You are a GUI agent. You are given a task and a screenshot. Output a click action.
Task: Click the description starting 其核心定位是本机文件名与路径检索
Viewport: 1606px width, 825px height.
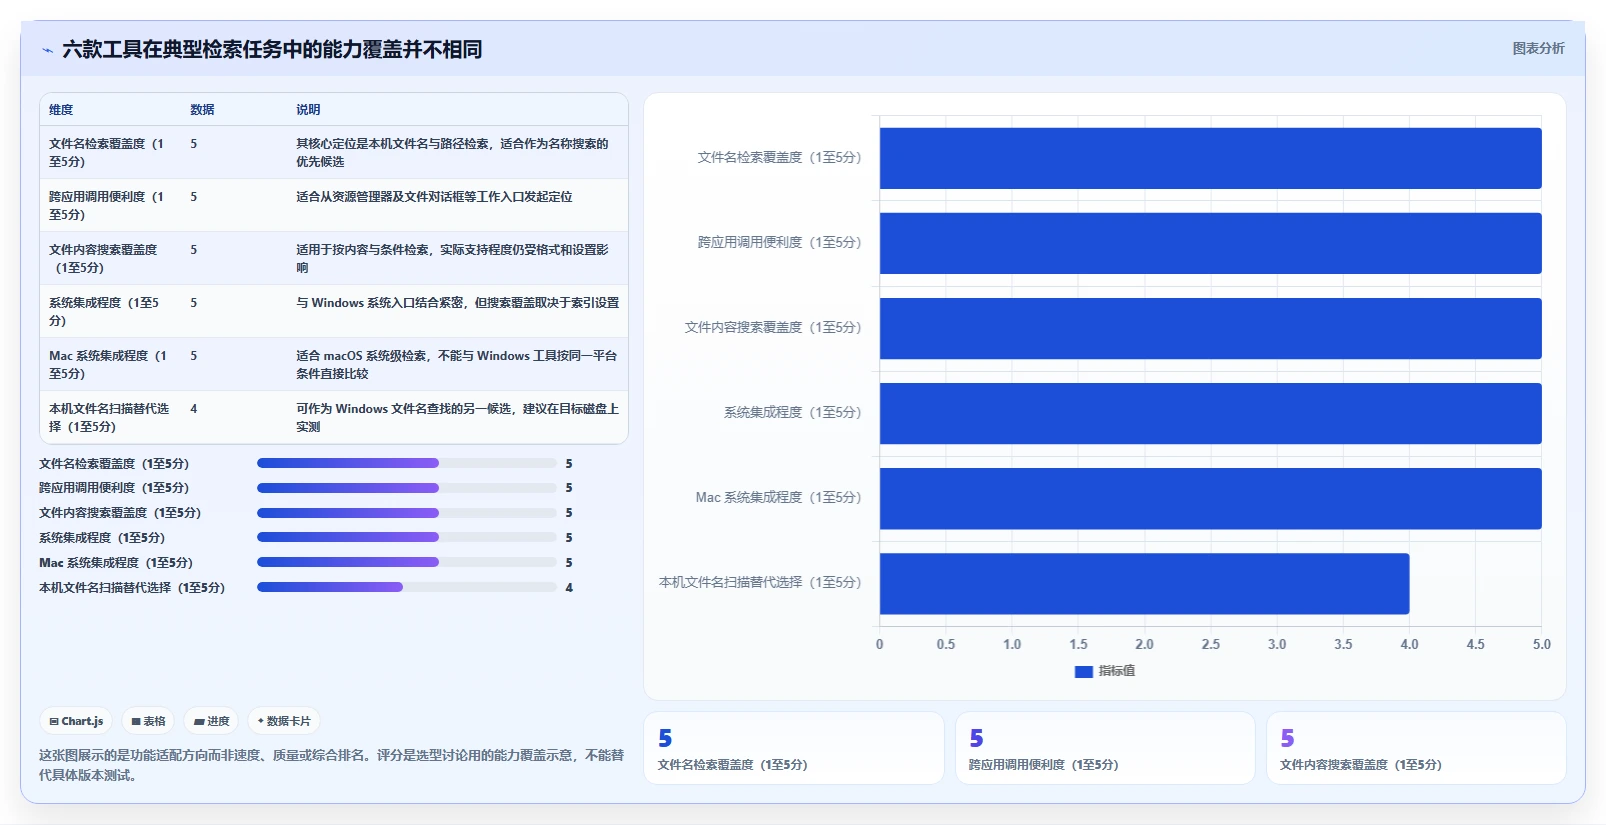(452, 152)
